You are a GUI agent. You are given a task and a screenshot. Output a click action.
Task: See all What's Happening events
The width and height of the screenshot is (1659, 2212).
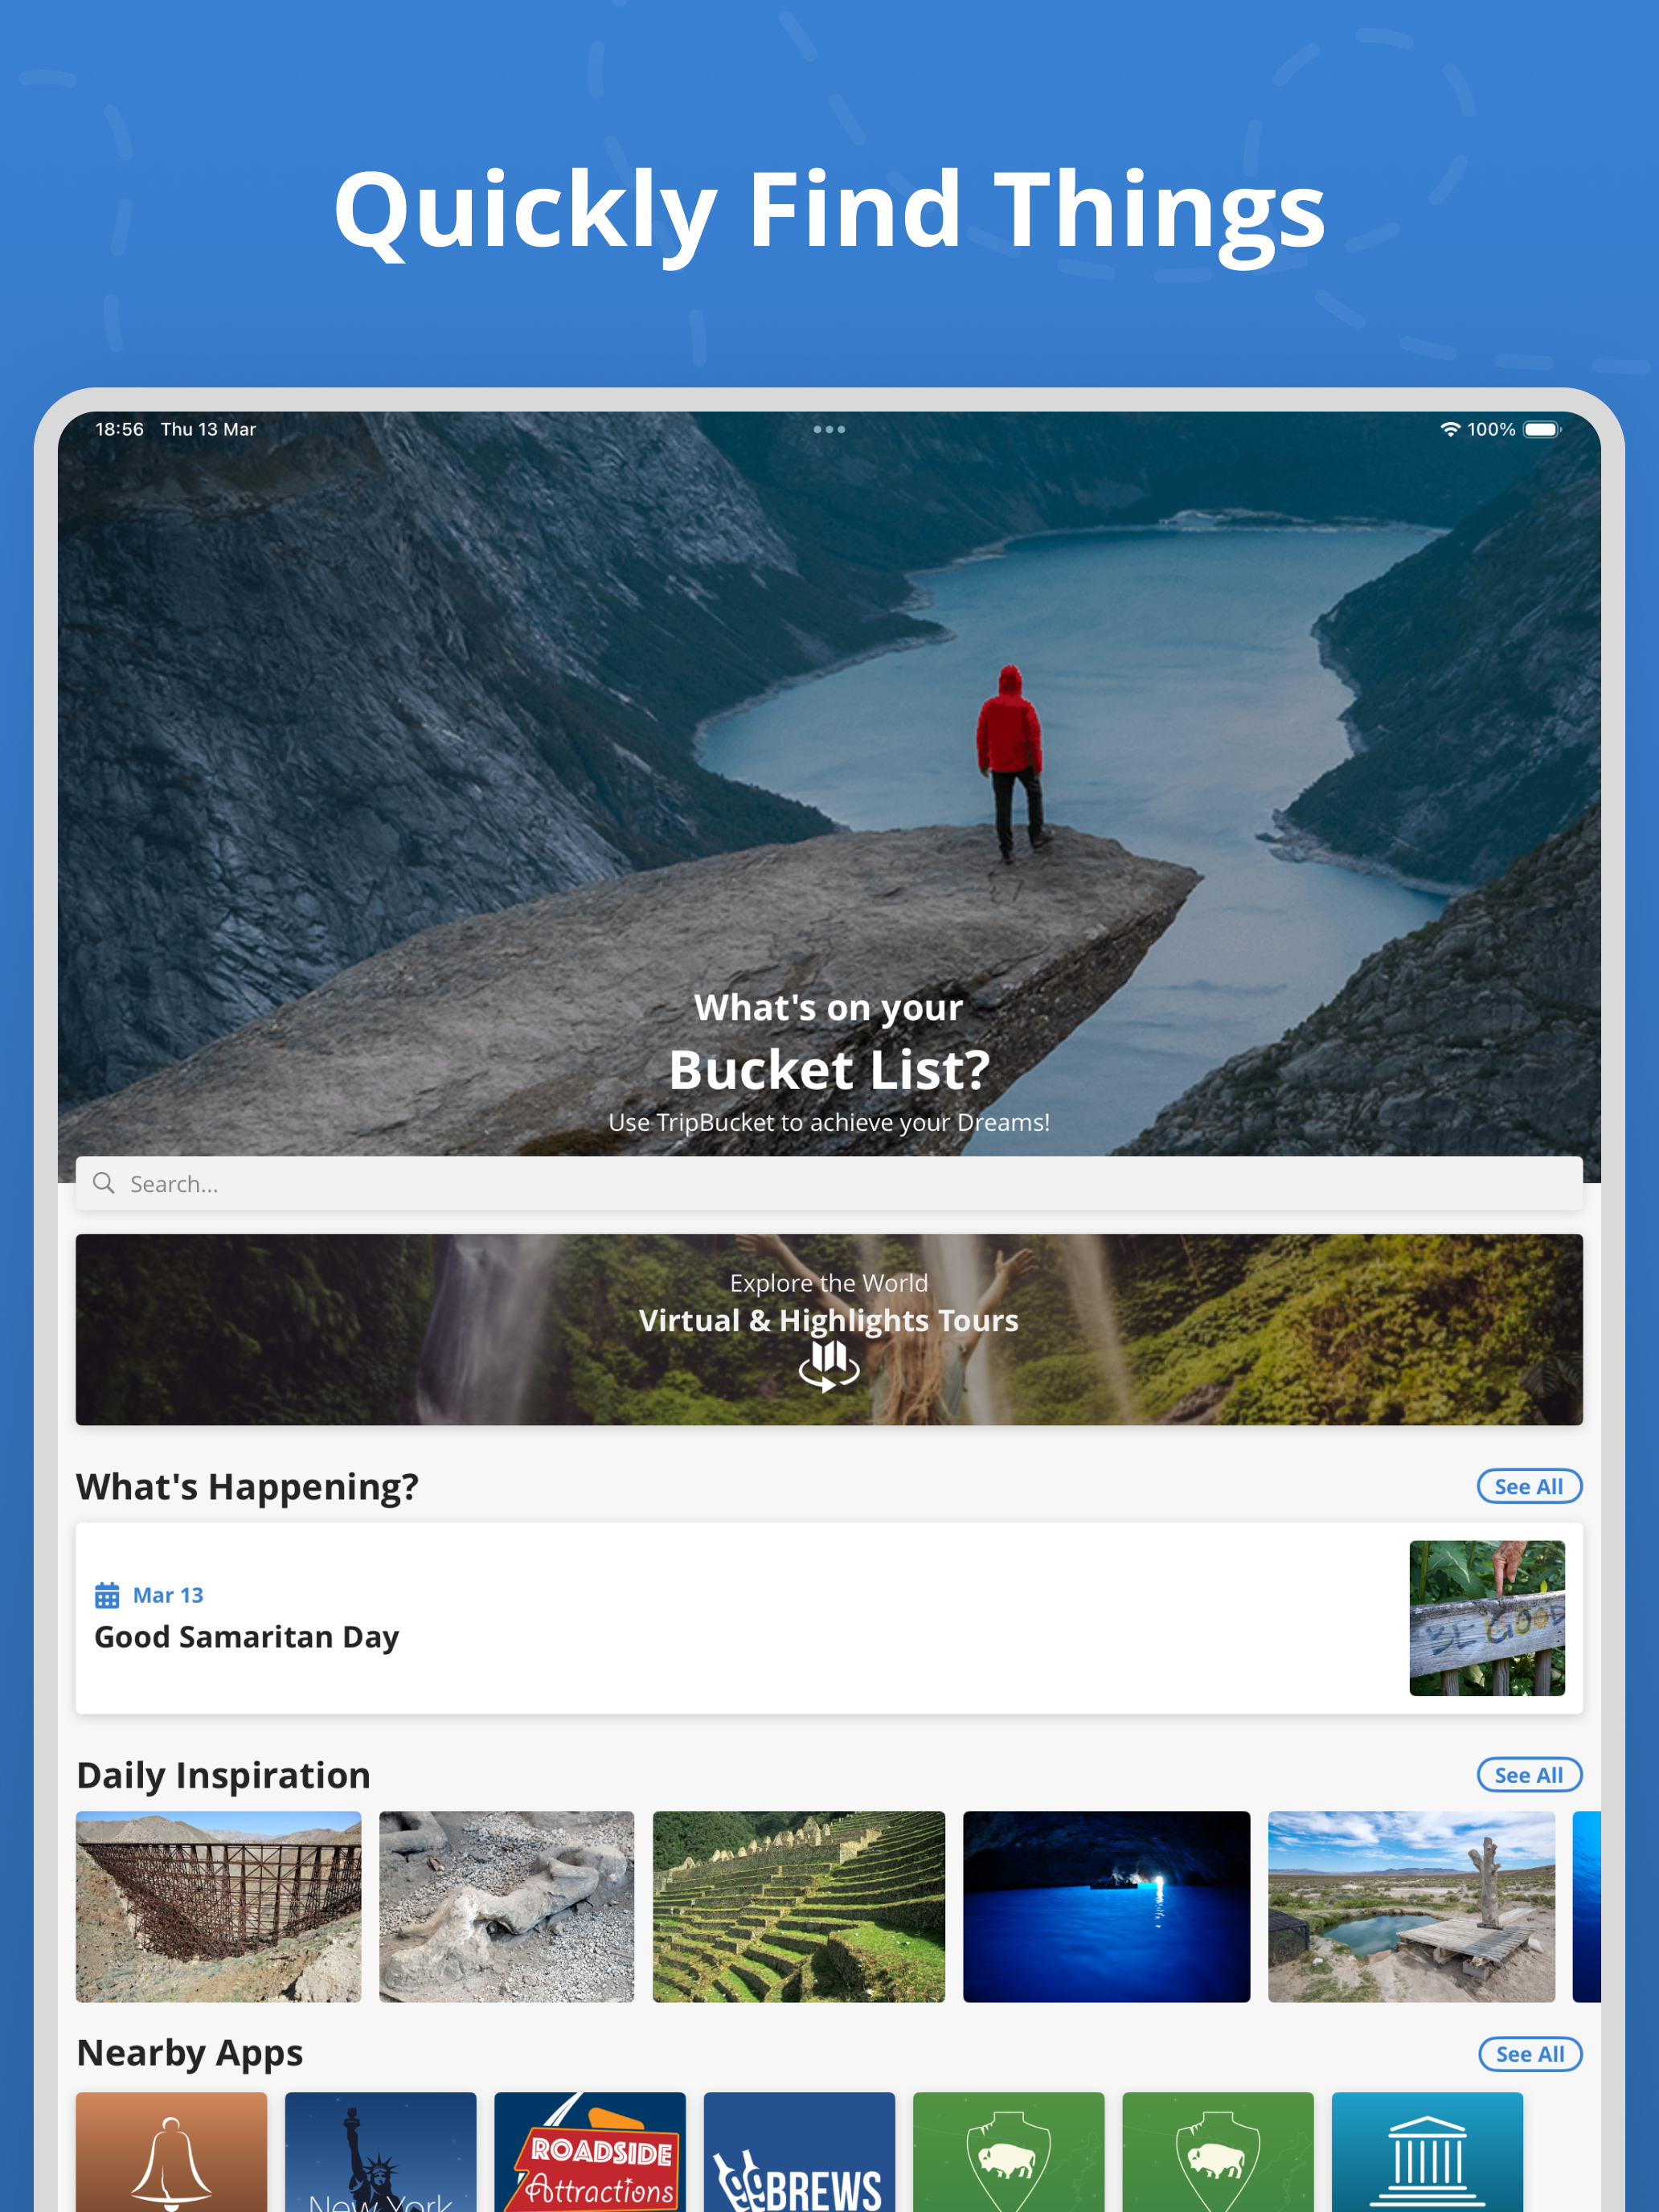[1529, 1486]
